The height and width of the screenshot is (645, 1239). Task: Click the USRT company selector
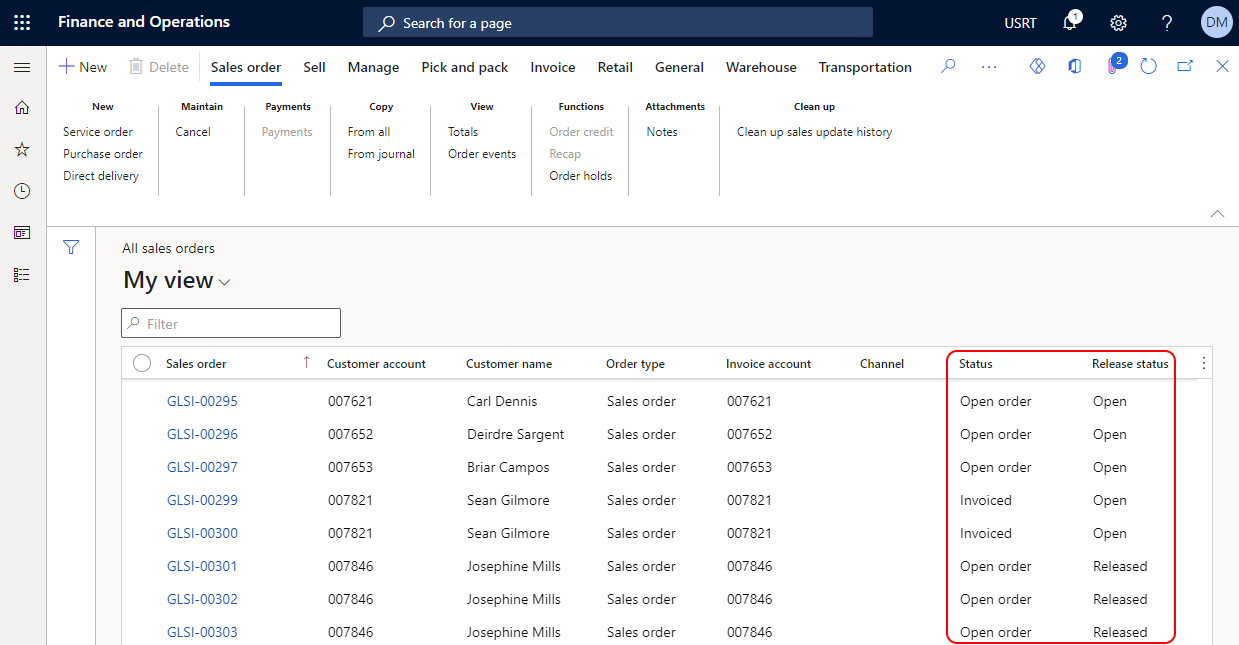click(x=1020, y=22)
